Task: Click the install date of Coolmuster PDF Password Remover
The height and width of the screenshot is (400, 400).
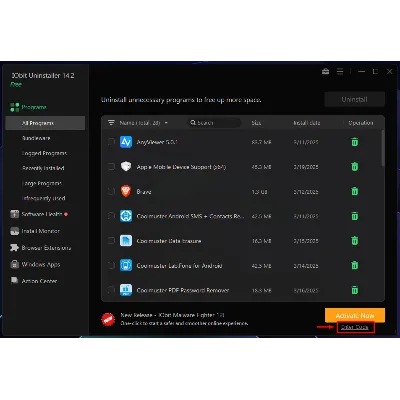Action: (306, 290)
